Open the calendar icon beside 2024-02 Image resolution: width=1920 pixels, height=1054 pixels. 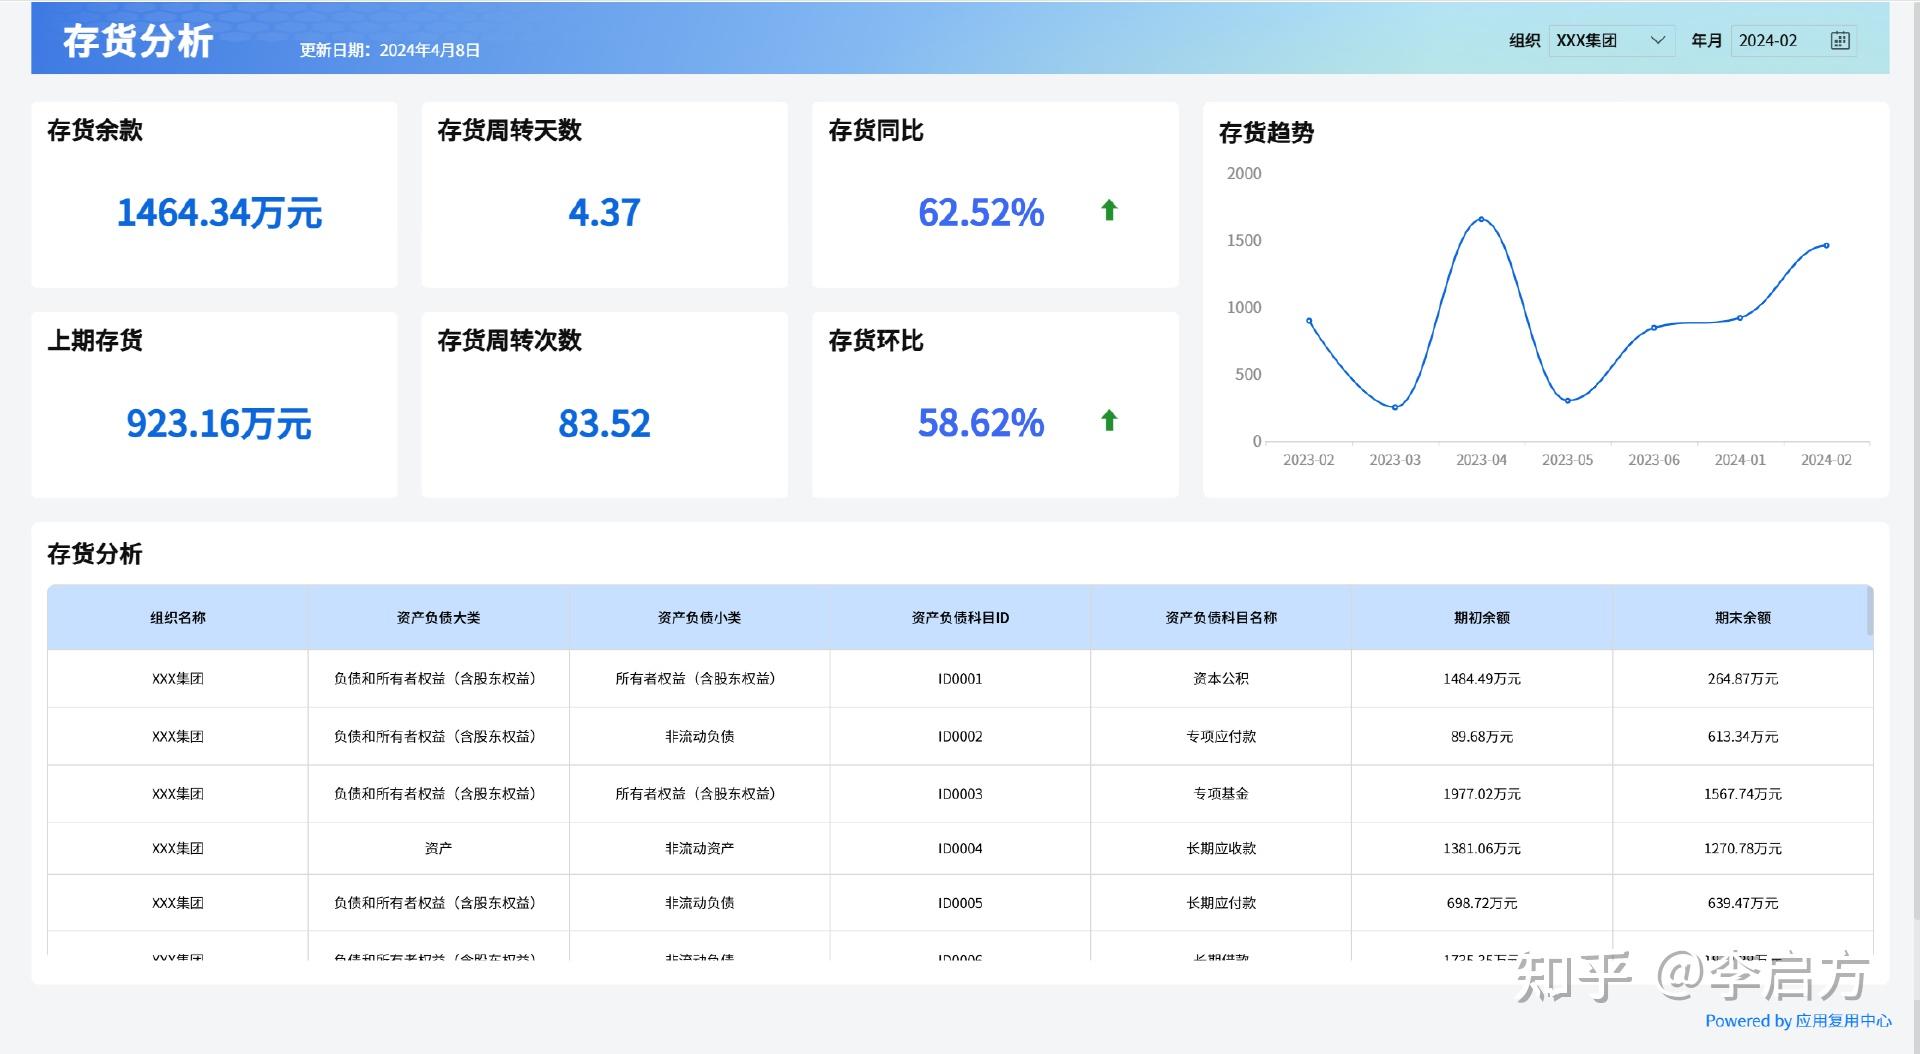point(1840,41)
